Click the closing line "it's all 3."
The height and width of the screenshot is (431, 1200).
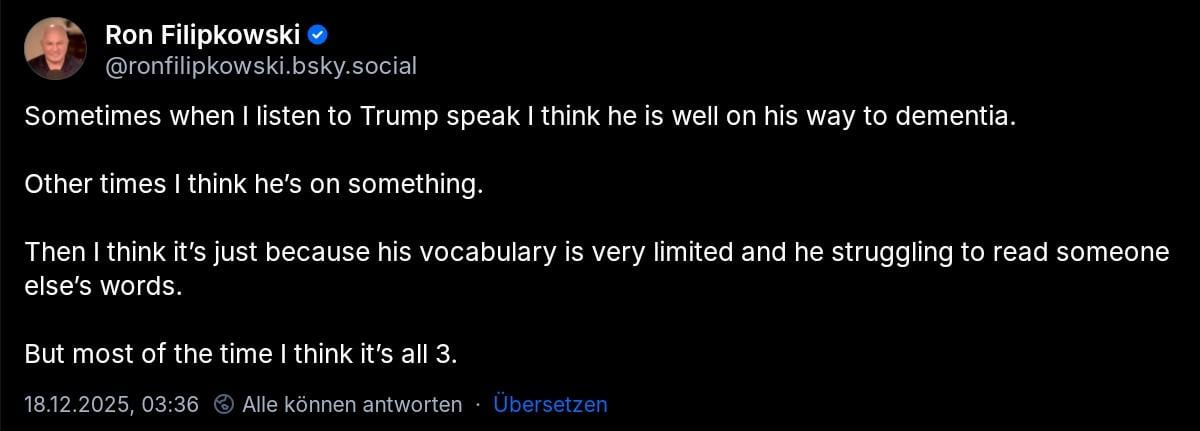(418, 354)
